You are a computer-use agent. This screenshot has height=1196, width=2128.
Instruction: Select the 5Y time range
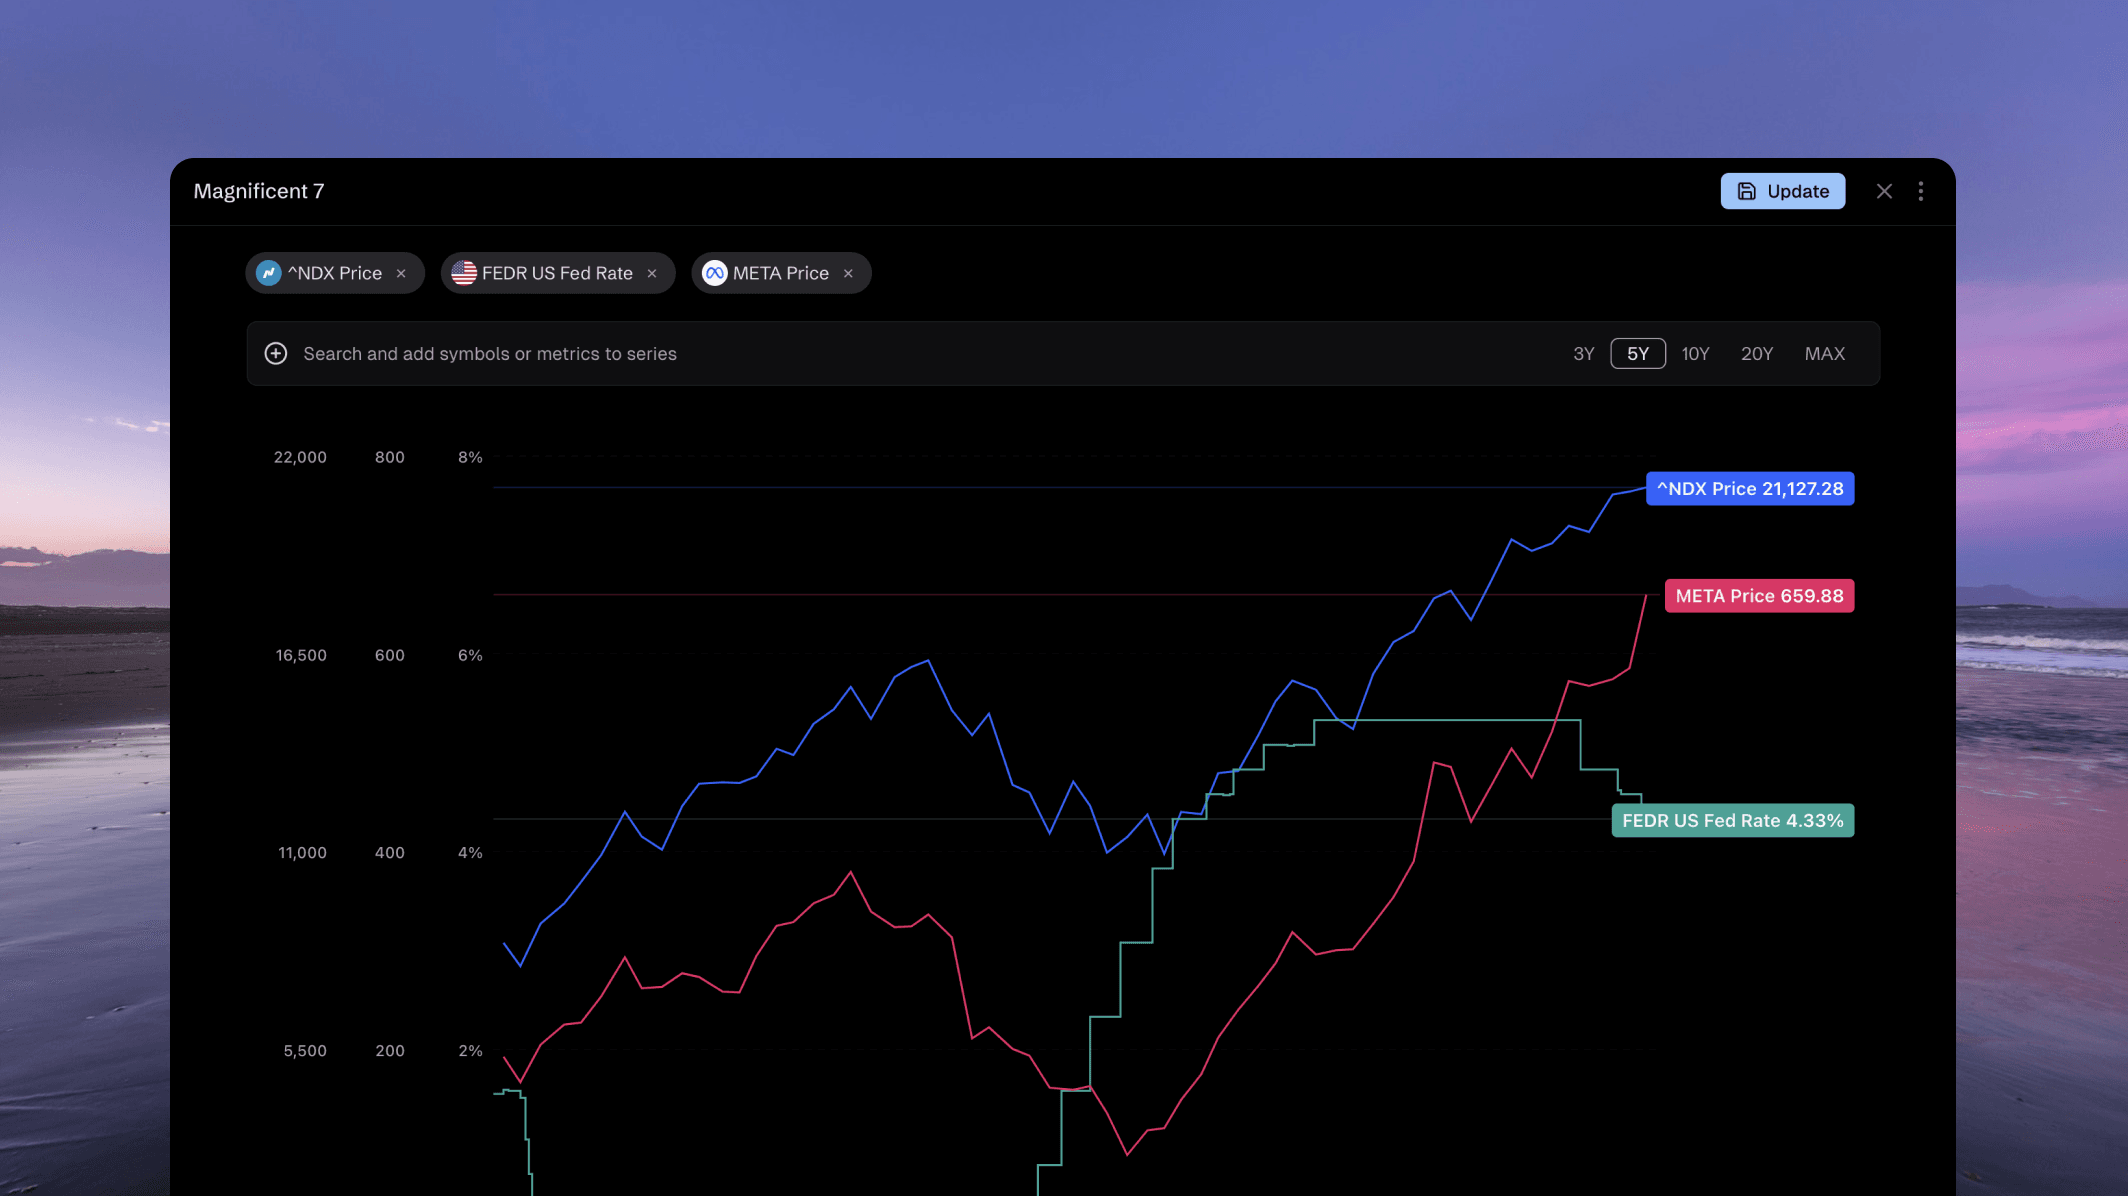click(x=1637, y=354)
